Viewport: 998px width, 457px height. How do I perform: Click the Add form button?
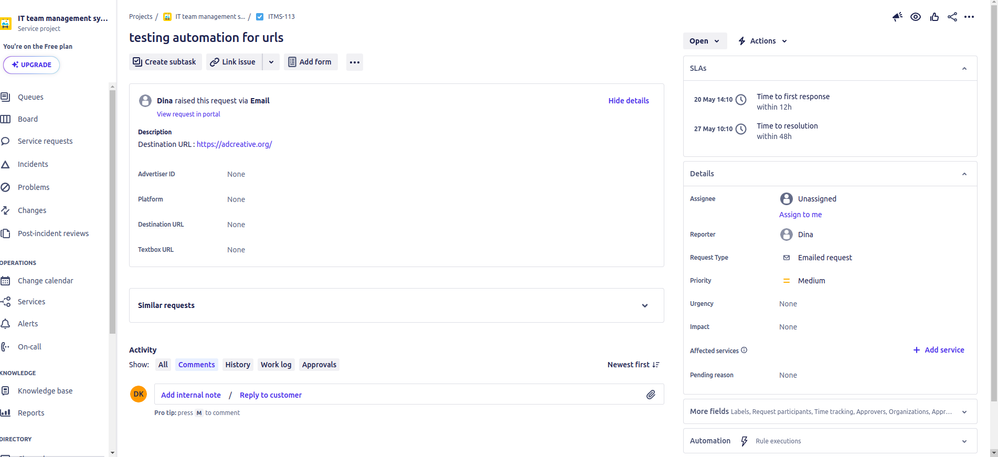click(311, 62)
